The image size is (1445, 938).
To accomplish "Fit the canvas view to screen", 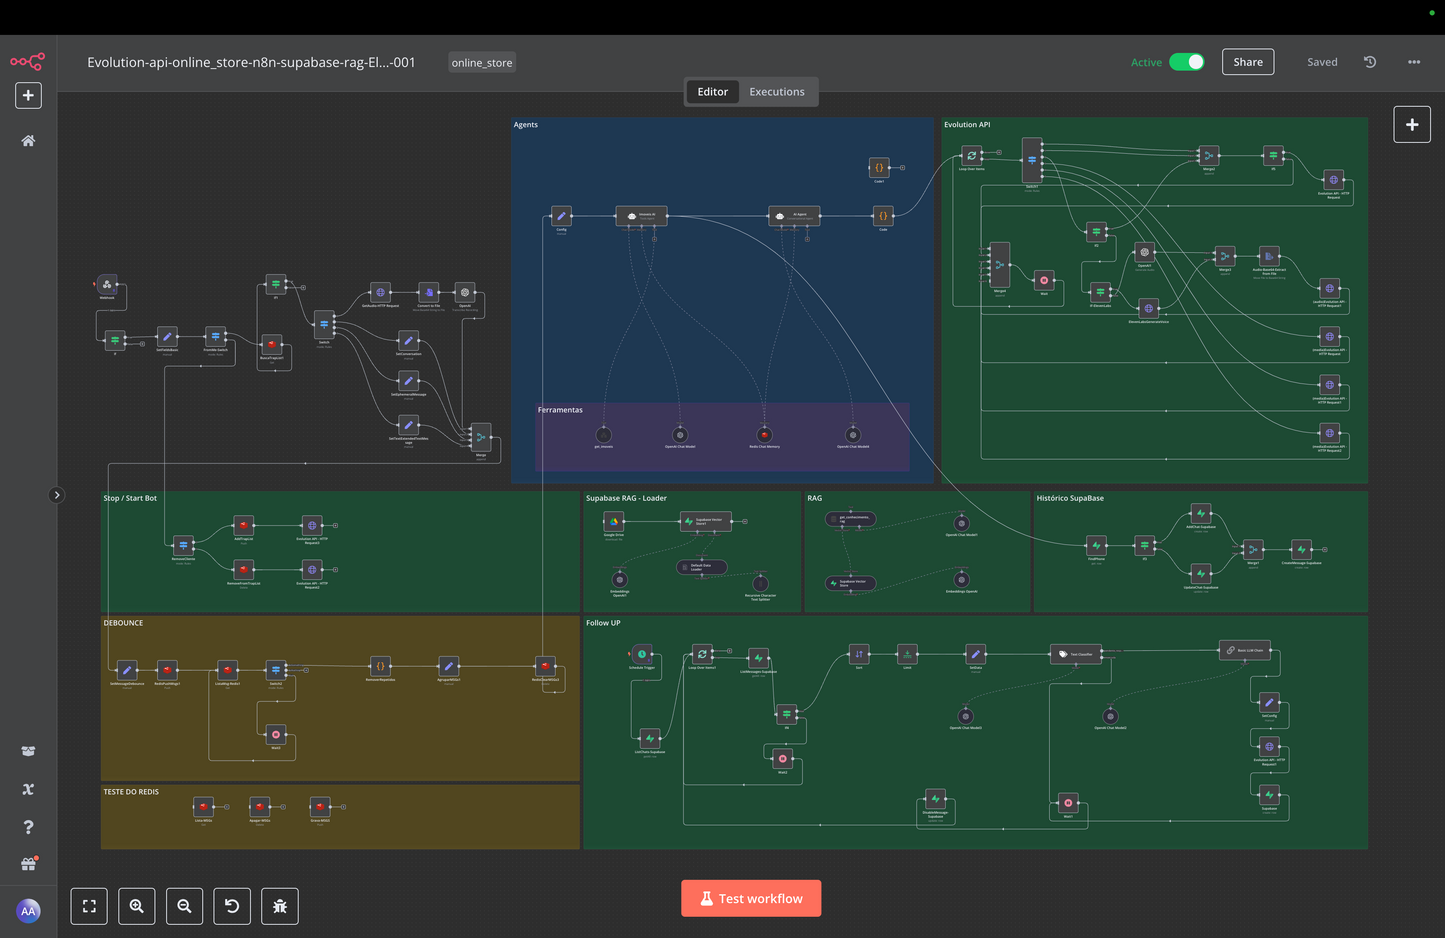I will coord(89,906).
